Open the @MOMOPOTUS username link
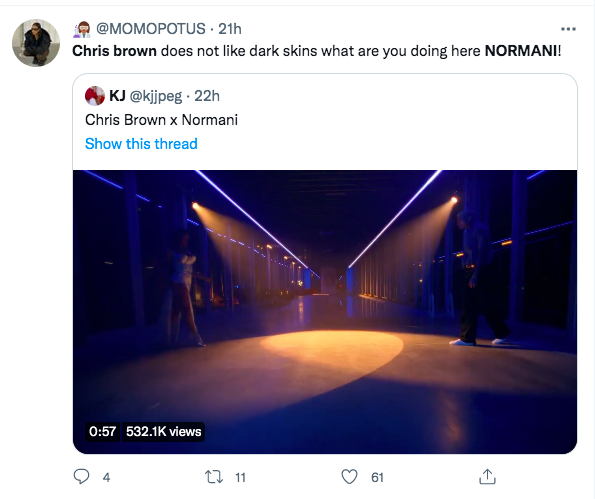595x499 pixels. pos(151,29)
